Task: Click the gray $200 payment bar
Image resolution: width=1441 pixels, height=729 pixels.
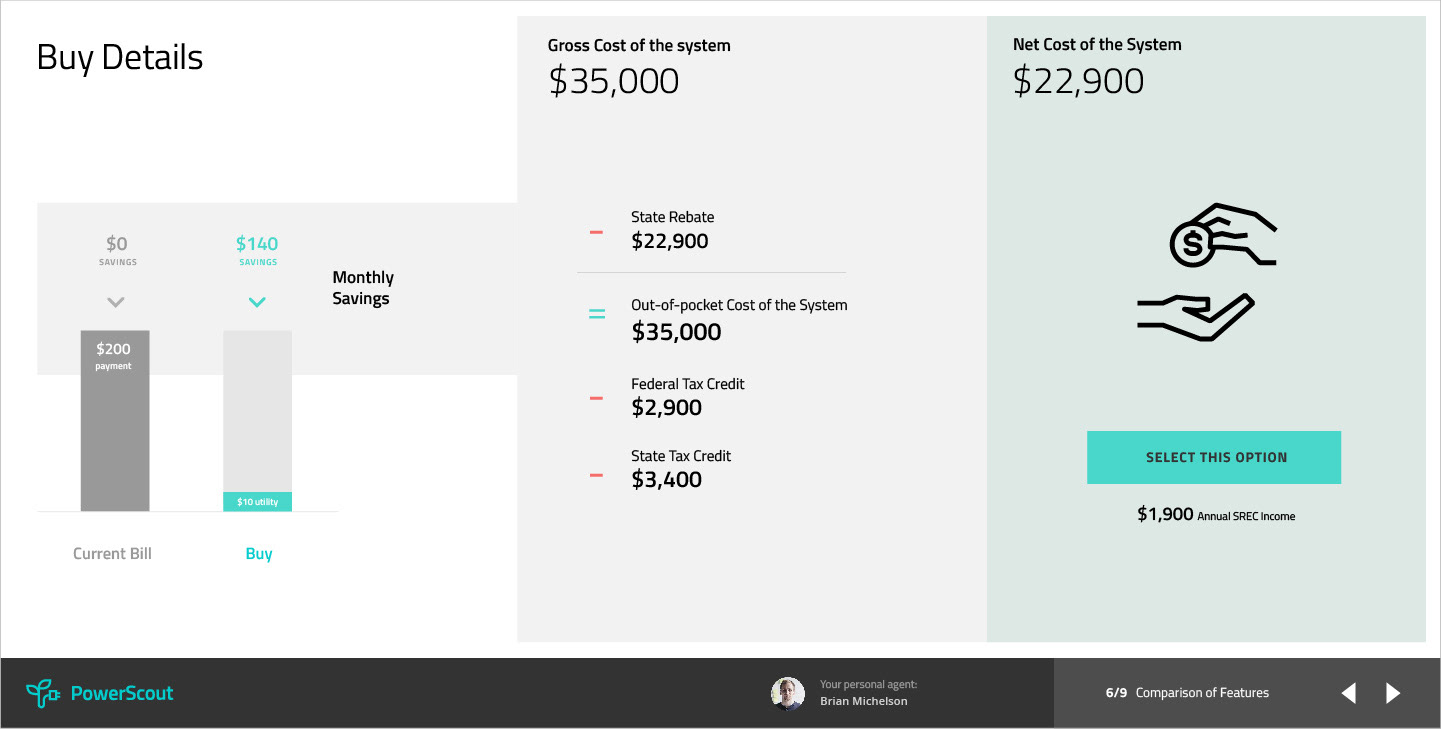Action: pos(115,420)
